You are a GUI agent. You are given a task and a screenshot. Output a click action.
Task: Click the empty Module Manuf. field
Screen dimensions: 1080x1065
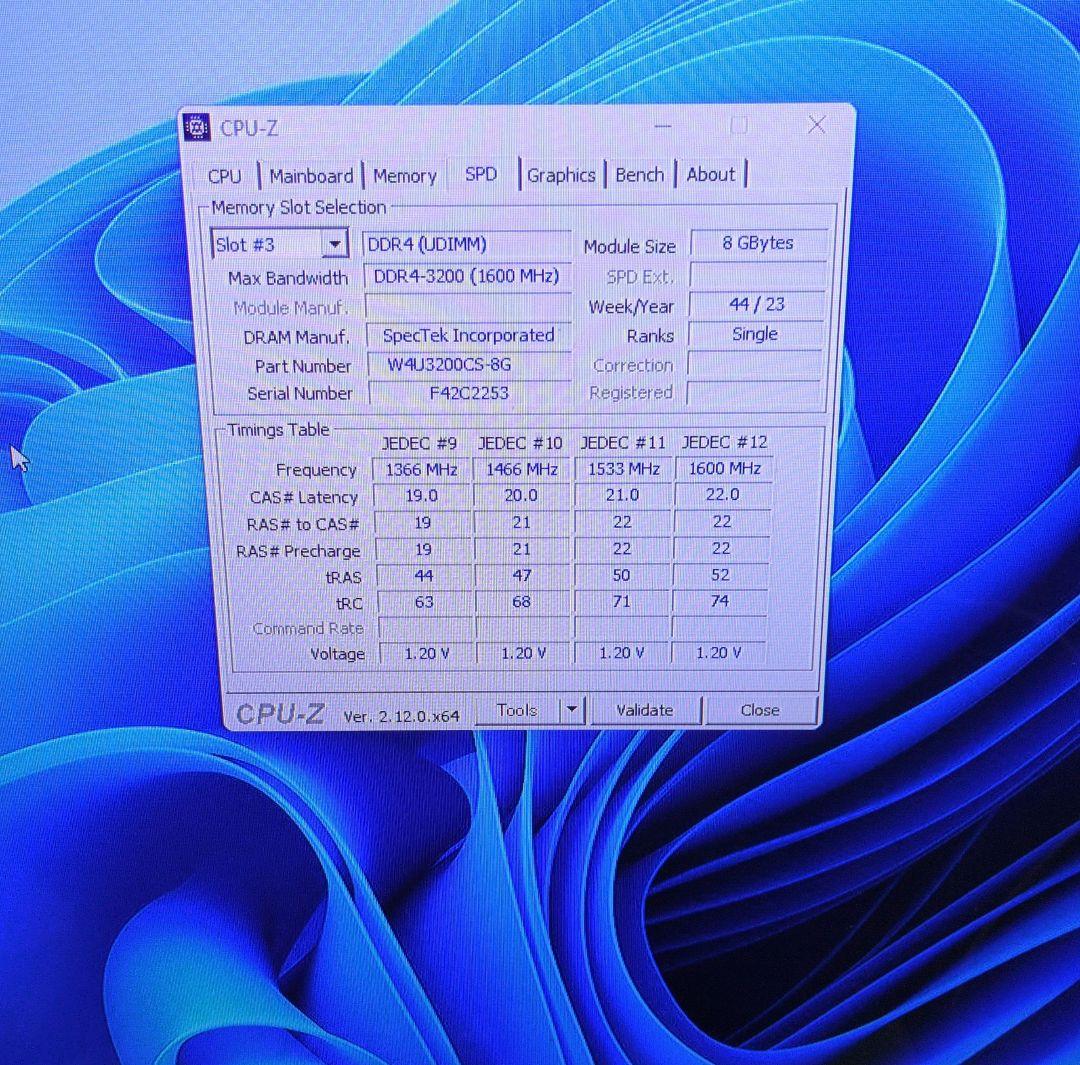pyautogui.click(x=468, y=307)
